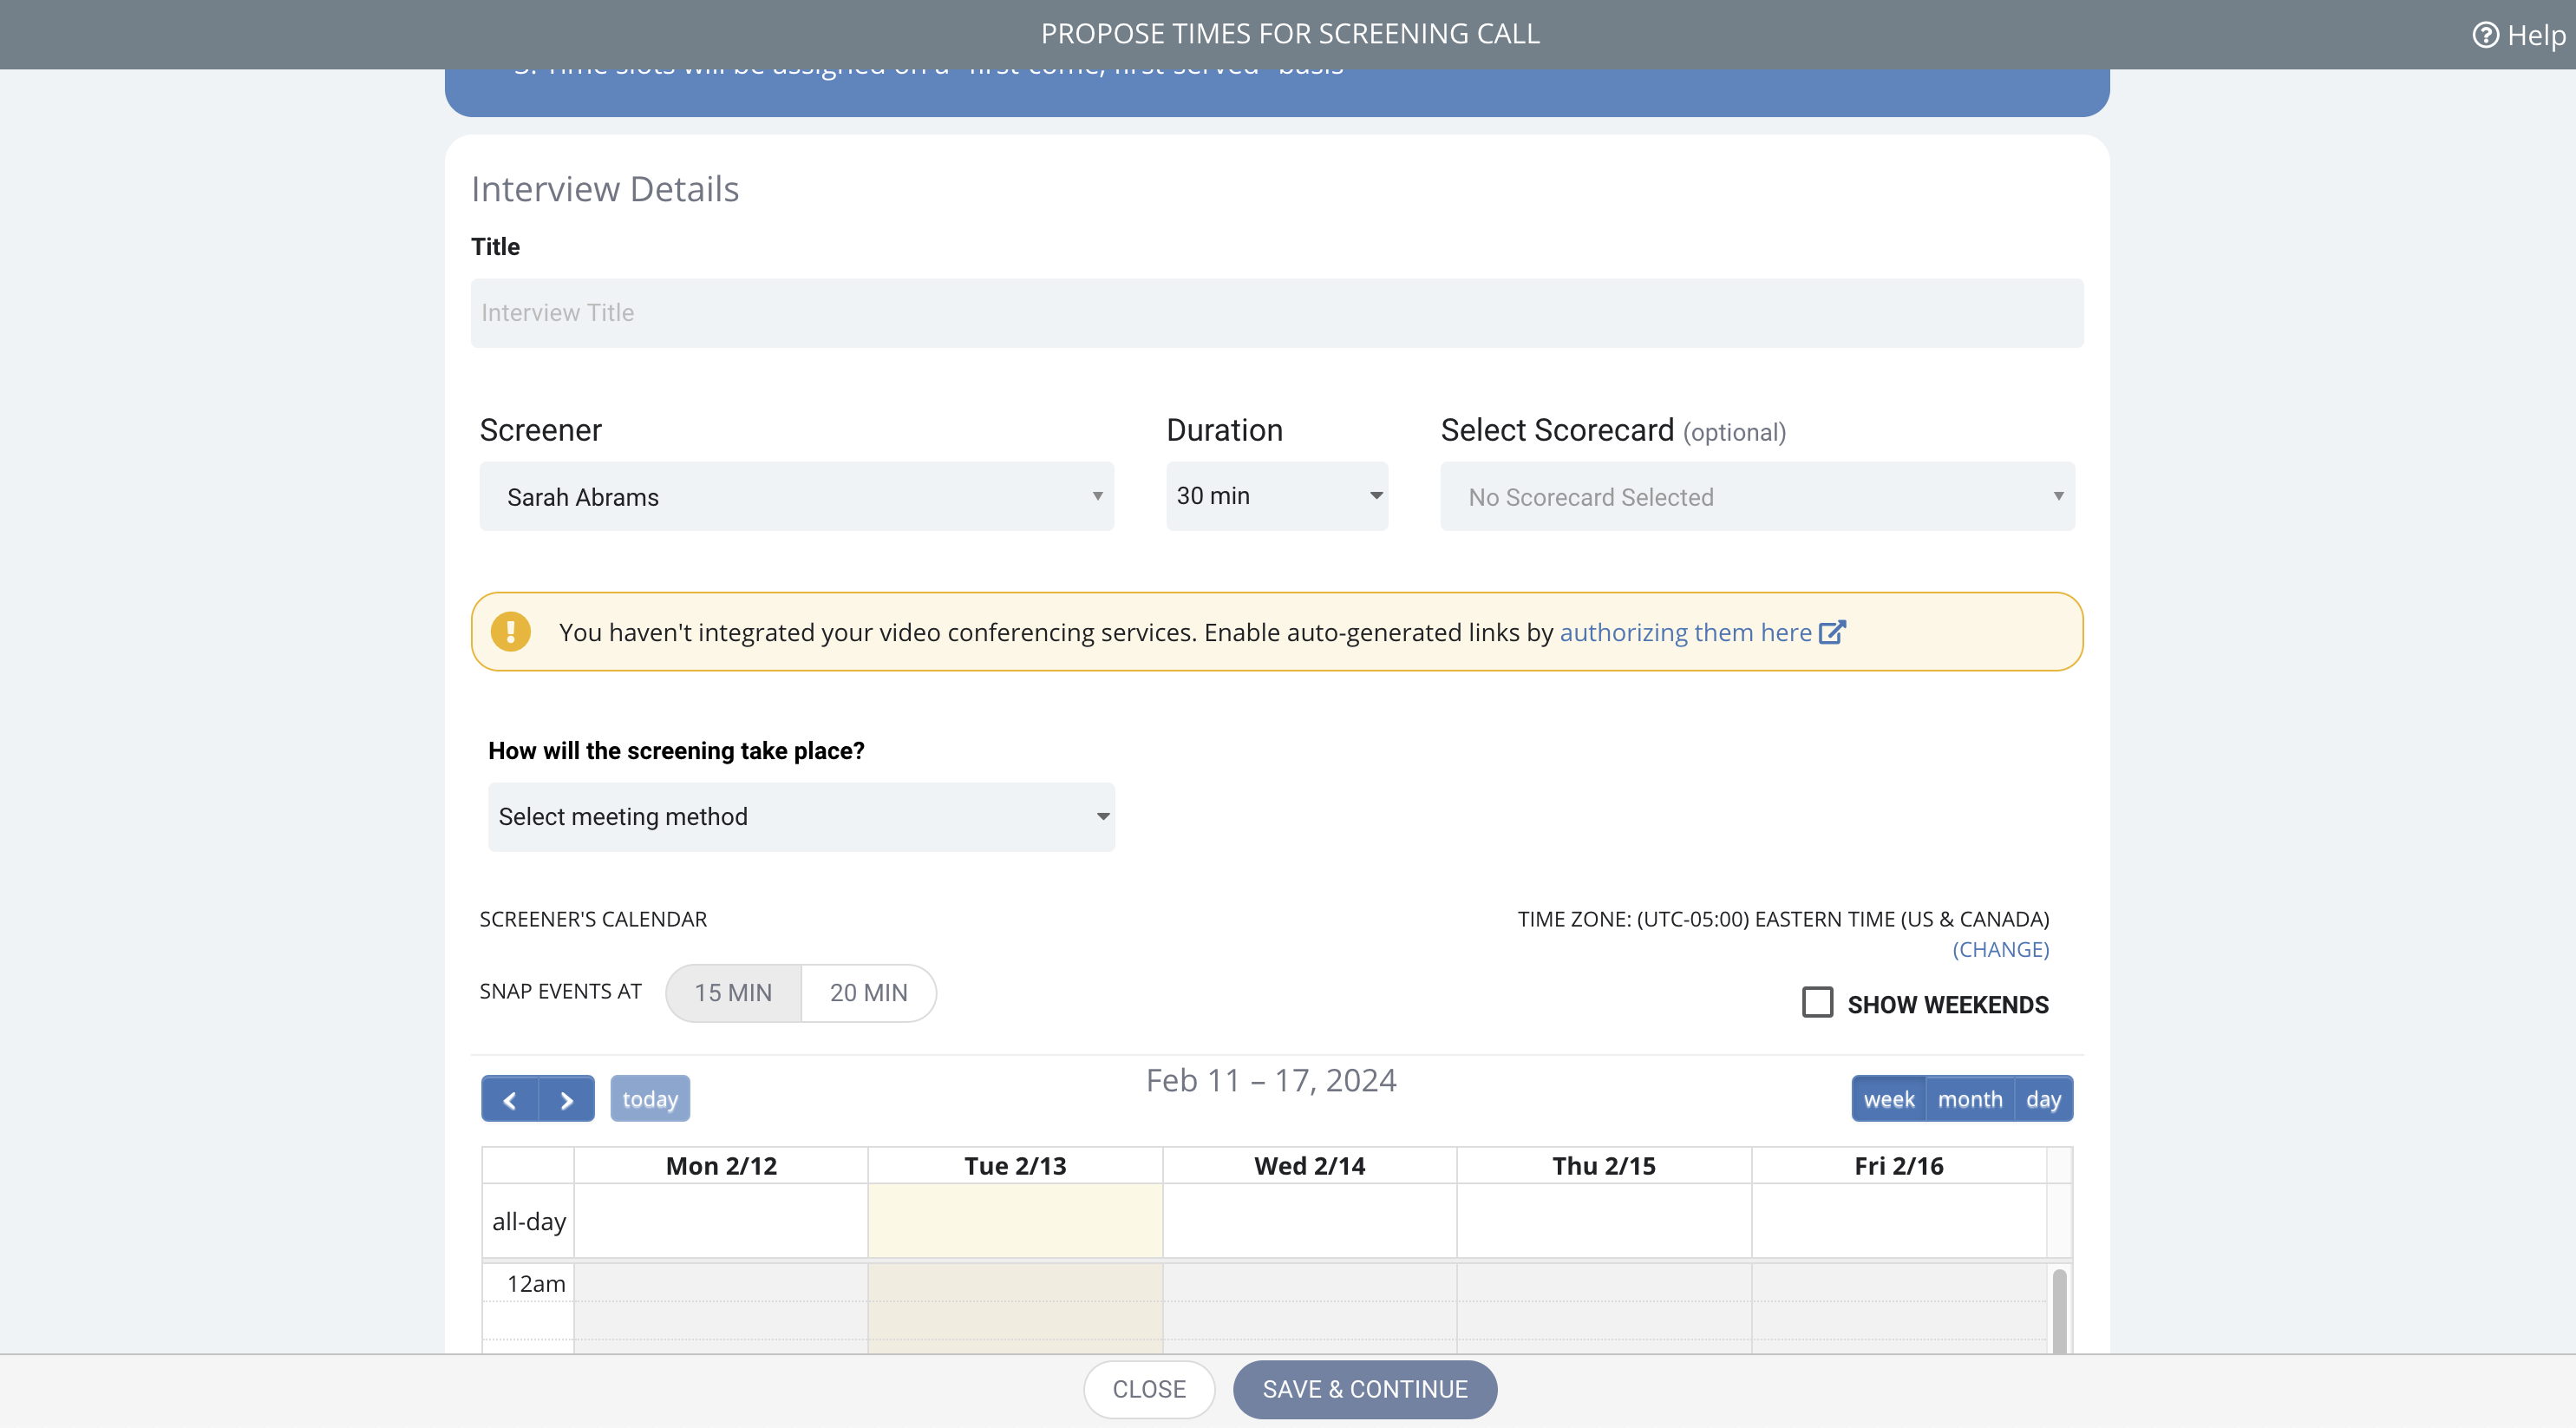2576x1428 pixels.
Task: Click SAVE & CONTINUE
Action: [1365, 1389]
